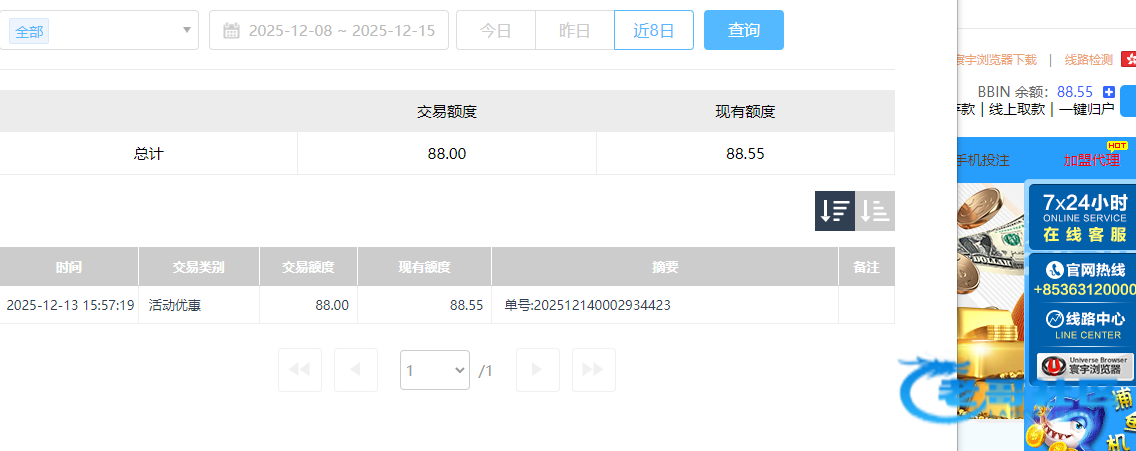
Task: Open the 线上取款 link
Action: (x=1016, y=109)
